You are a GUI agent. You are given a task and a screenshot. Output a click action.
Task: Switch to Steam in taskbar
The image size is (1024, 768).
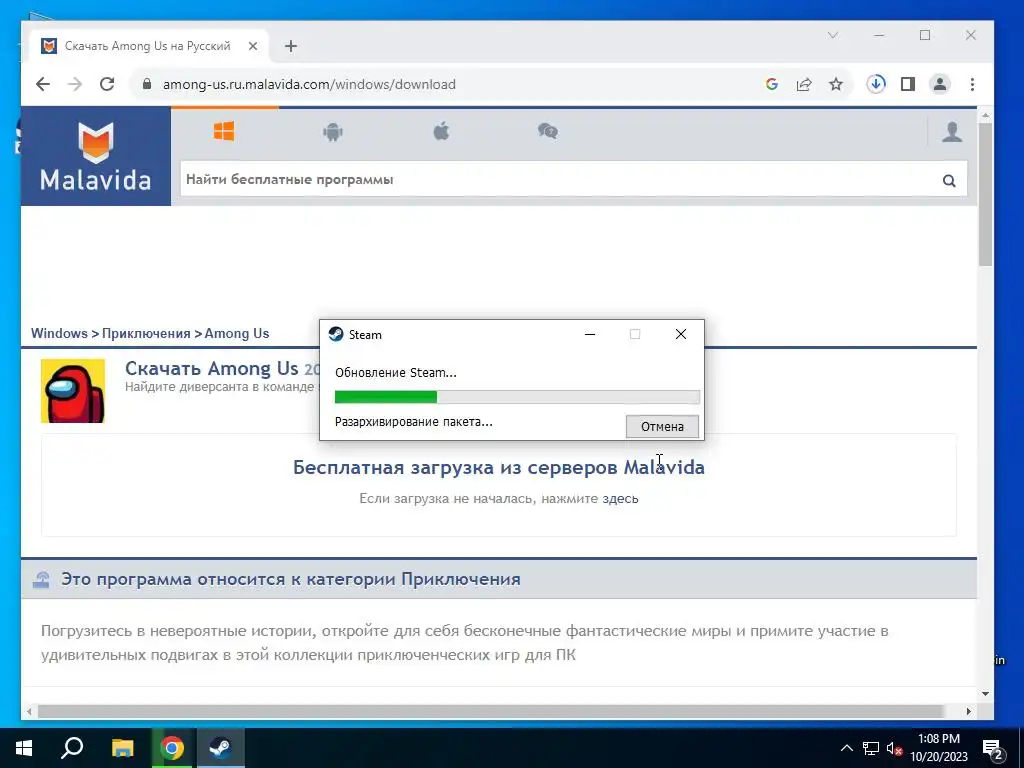(221, 748)
